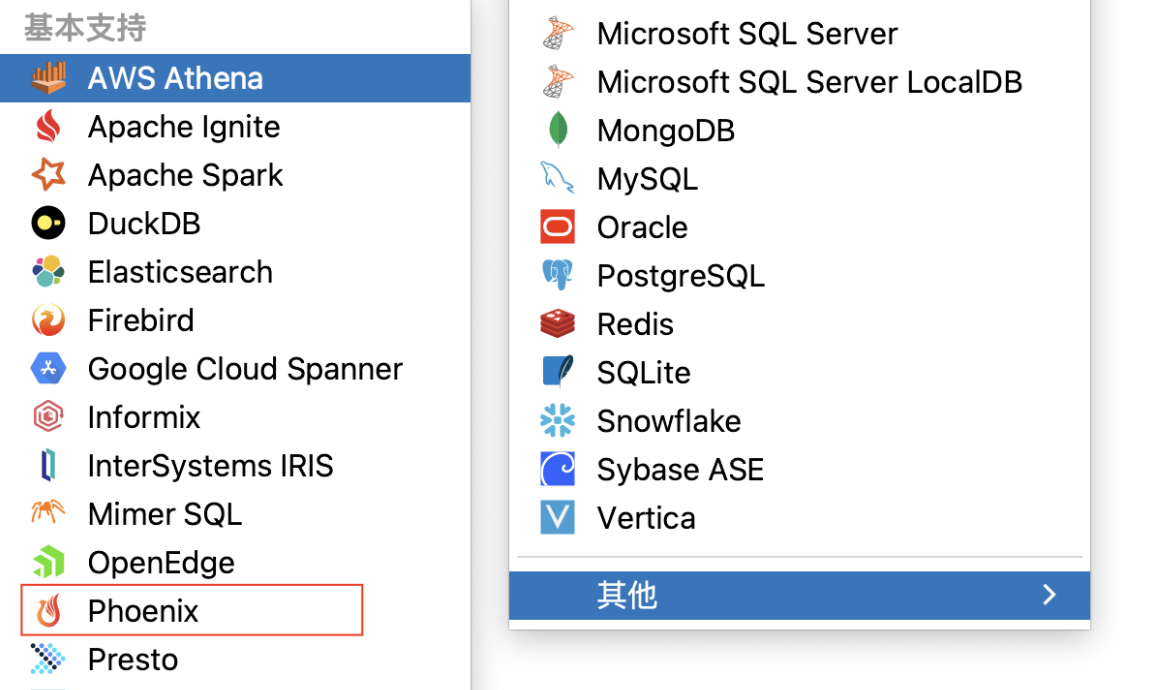Click the Presto dotted icon
The width and height of the screenshot is (1160, 690).
point(49,659)
